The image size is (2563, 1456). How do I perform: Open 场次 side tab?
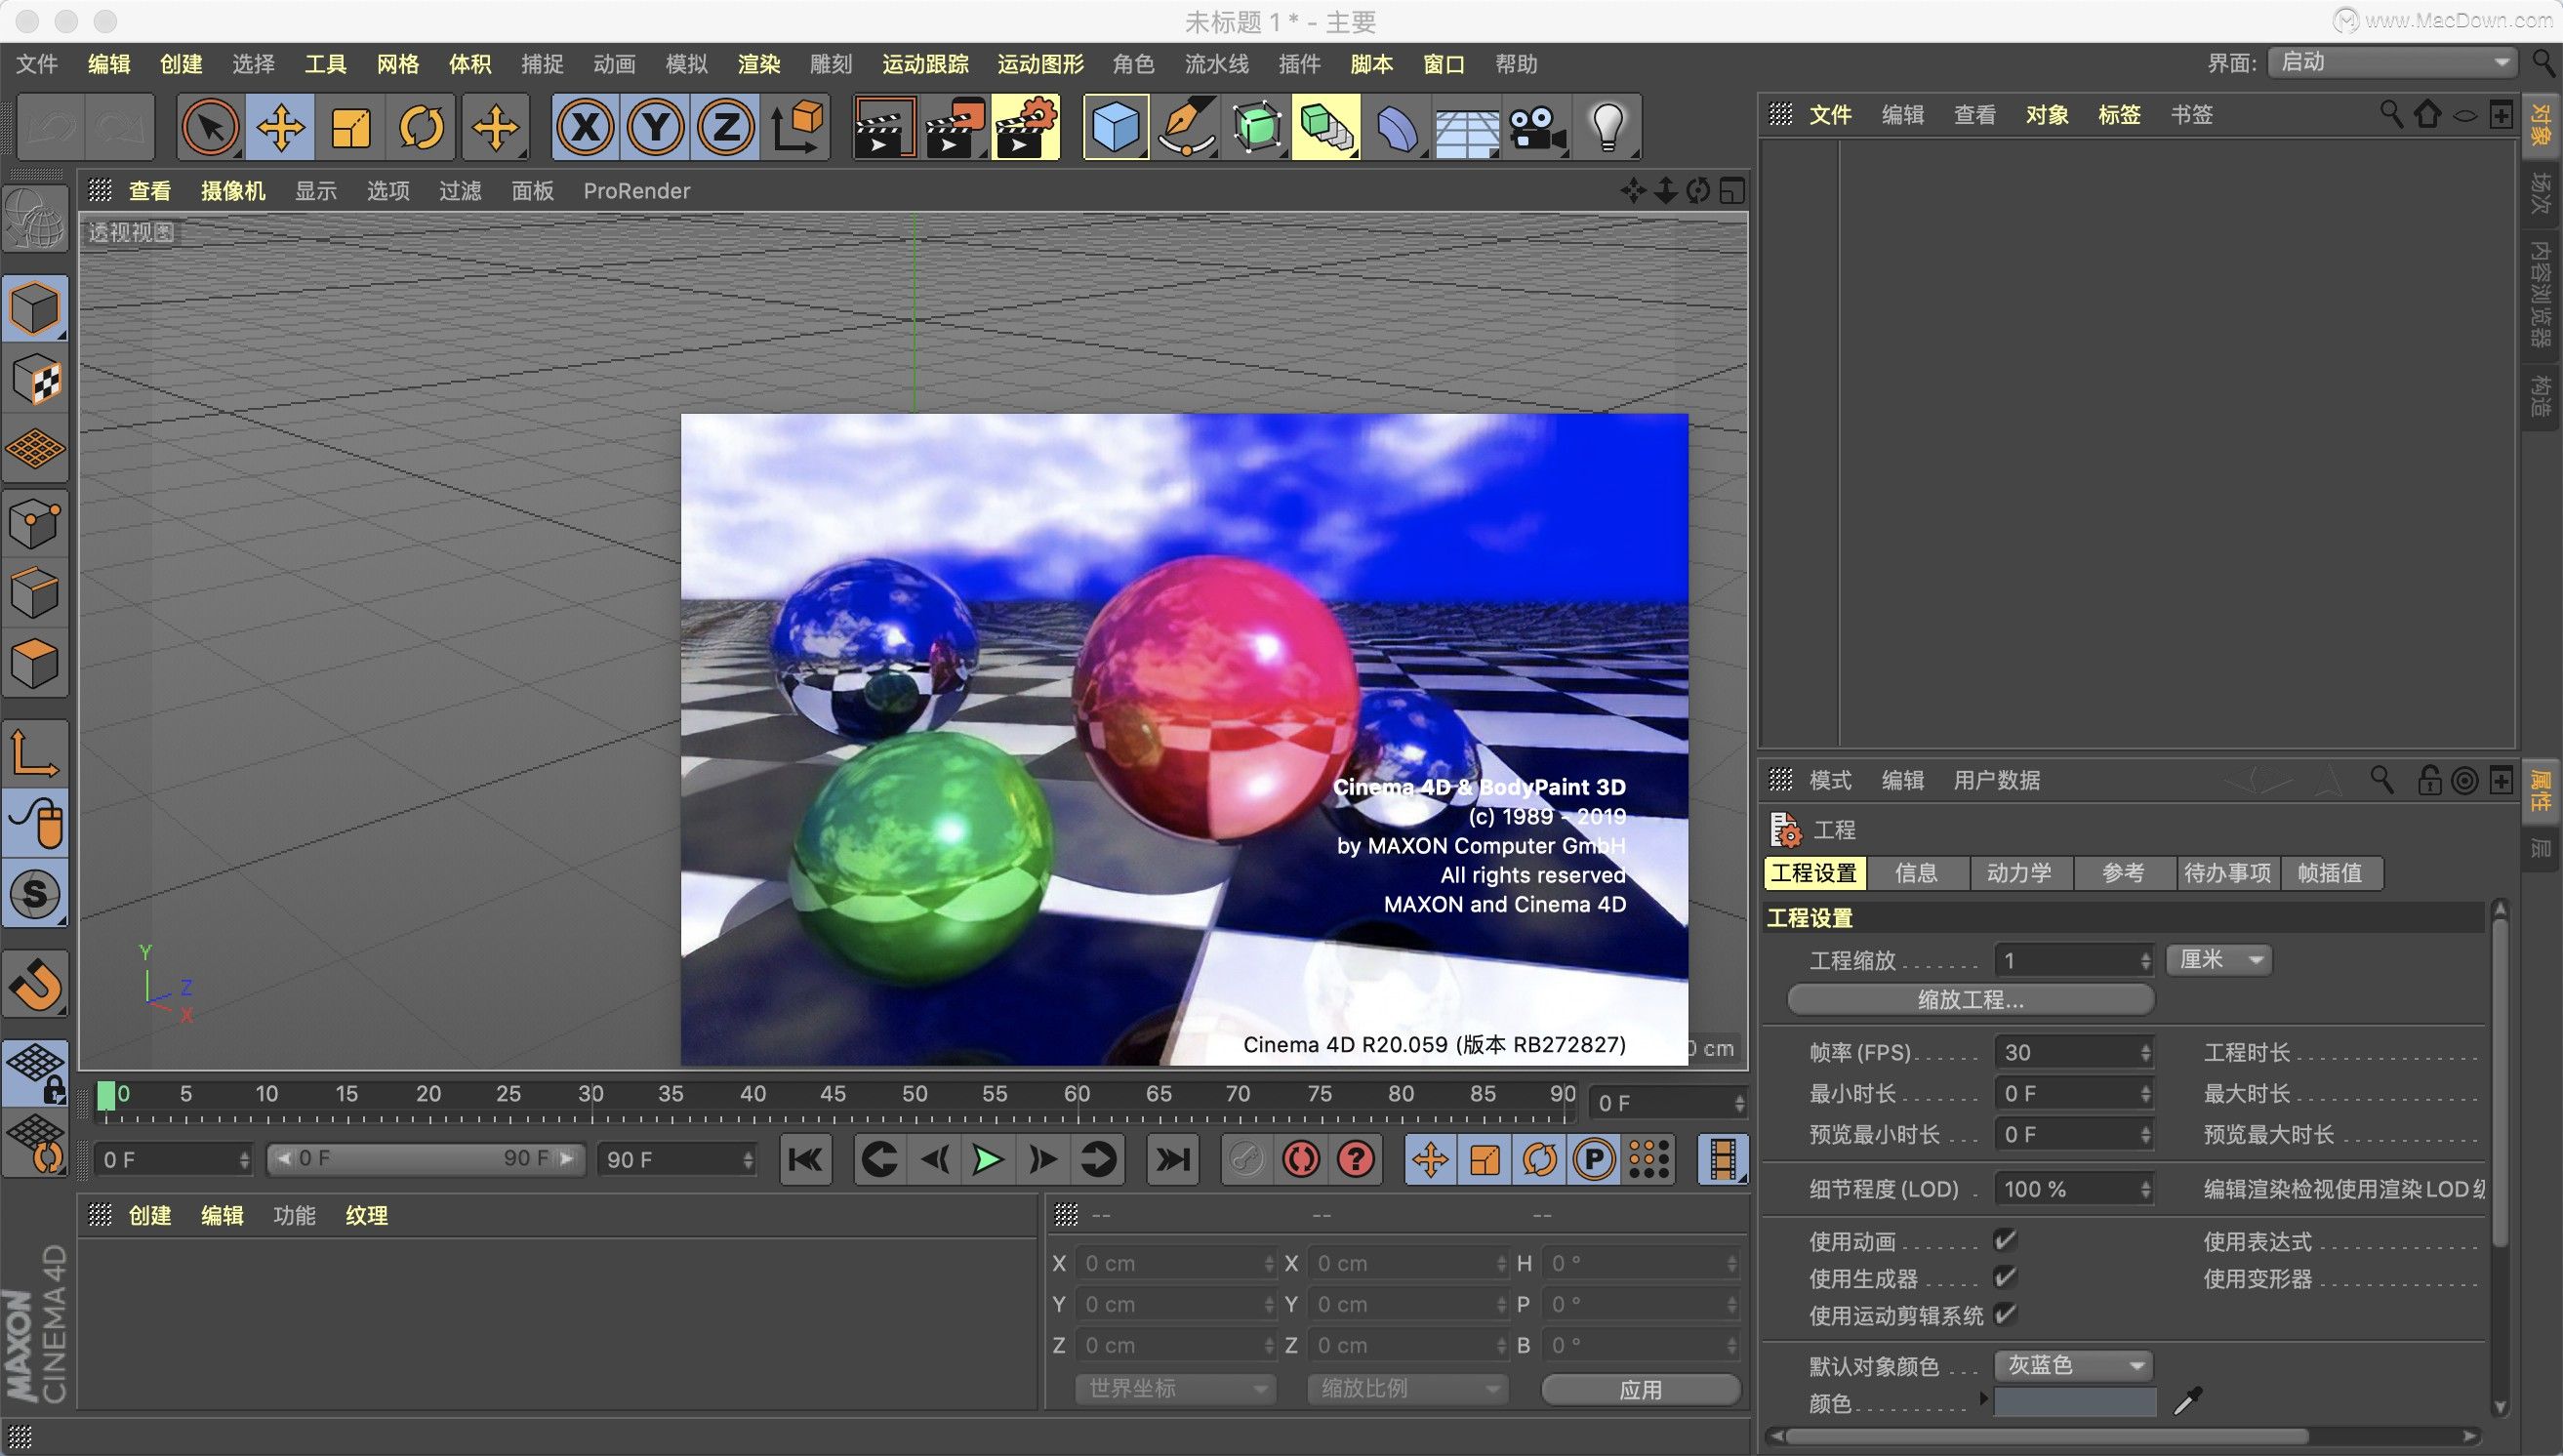pos(2540,194)
